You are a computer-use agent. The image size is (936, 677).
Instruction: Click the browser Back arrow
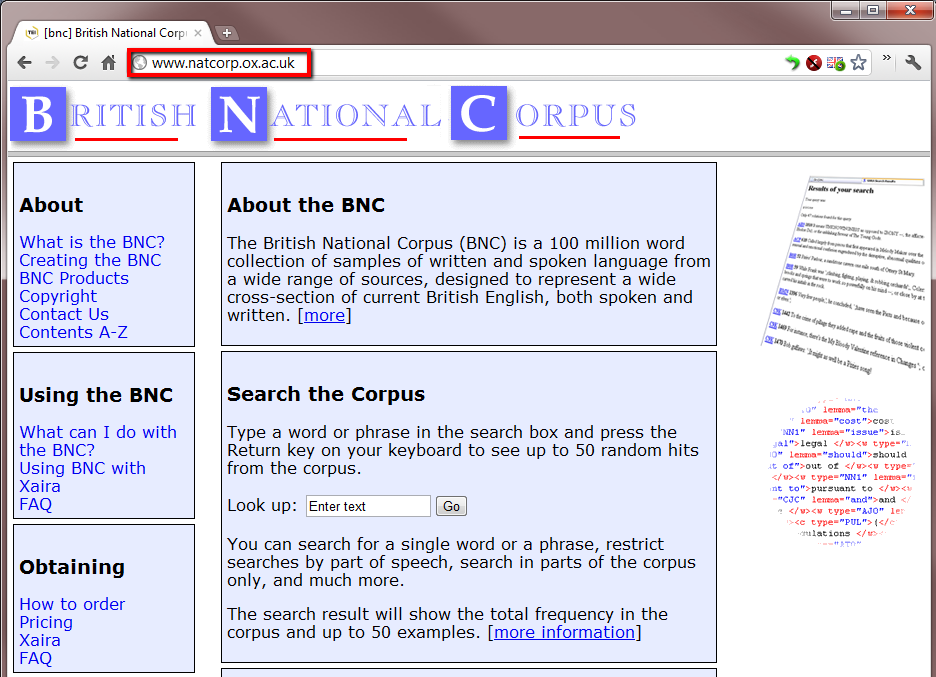coord(24,63)
